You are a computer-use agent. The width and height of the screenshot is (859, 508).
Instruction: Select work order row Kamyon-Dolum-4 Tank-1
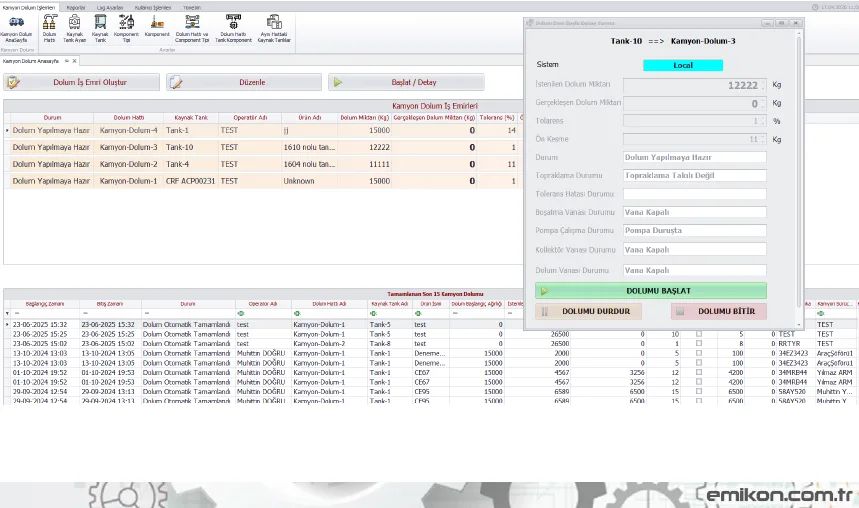(263, 130)
